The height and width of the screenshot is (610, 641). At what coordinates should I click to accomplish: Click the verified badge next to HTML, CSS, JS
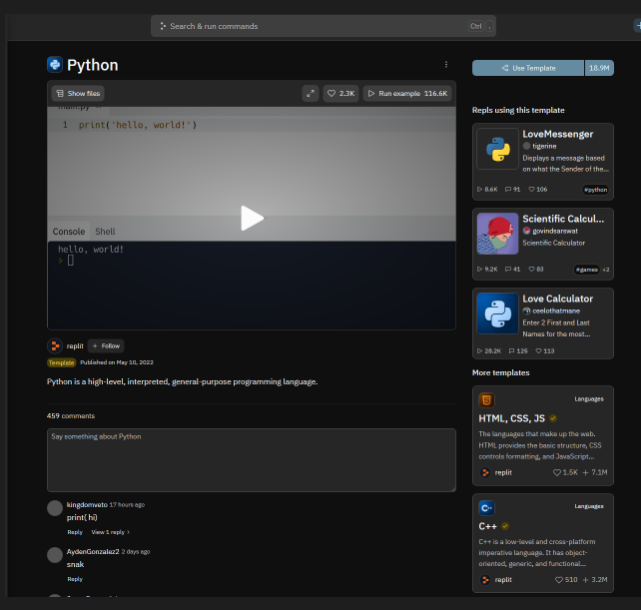(553, 419)
